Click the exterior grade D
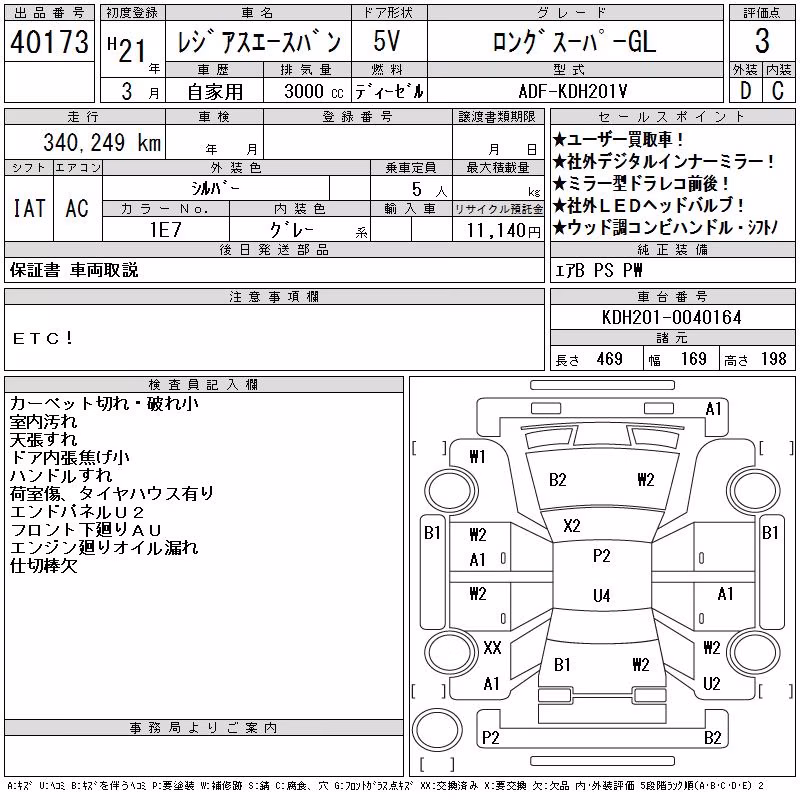The width and height of the screenshot is (800, 800). (x=745, y=91)
